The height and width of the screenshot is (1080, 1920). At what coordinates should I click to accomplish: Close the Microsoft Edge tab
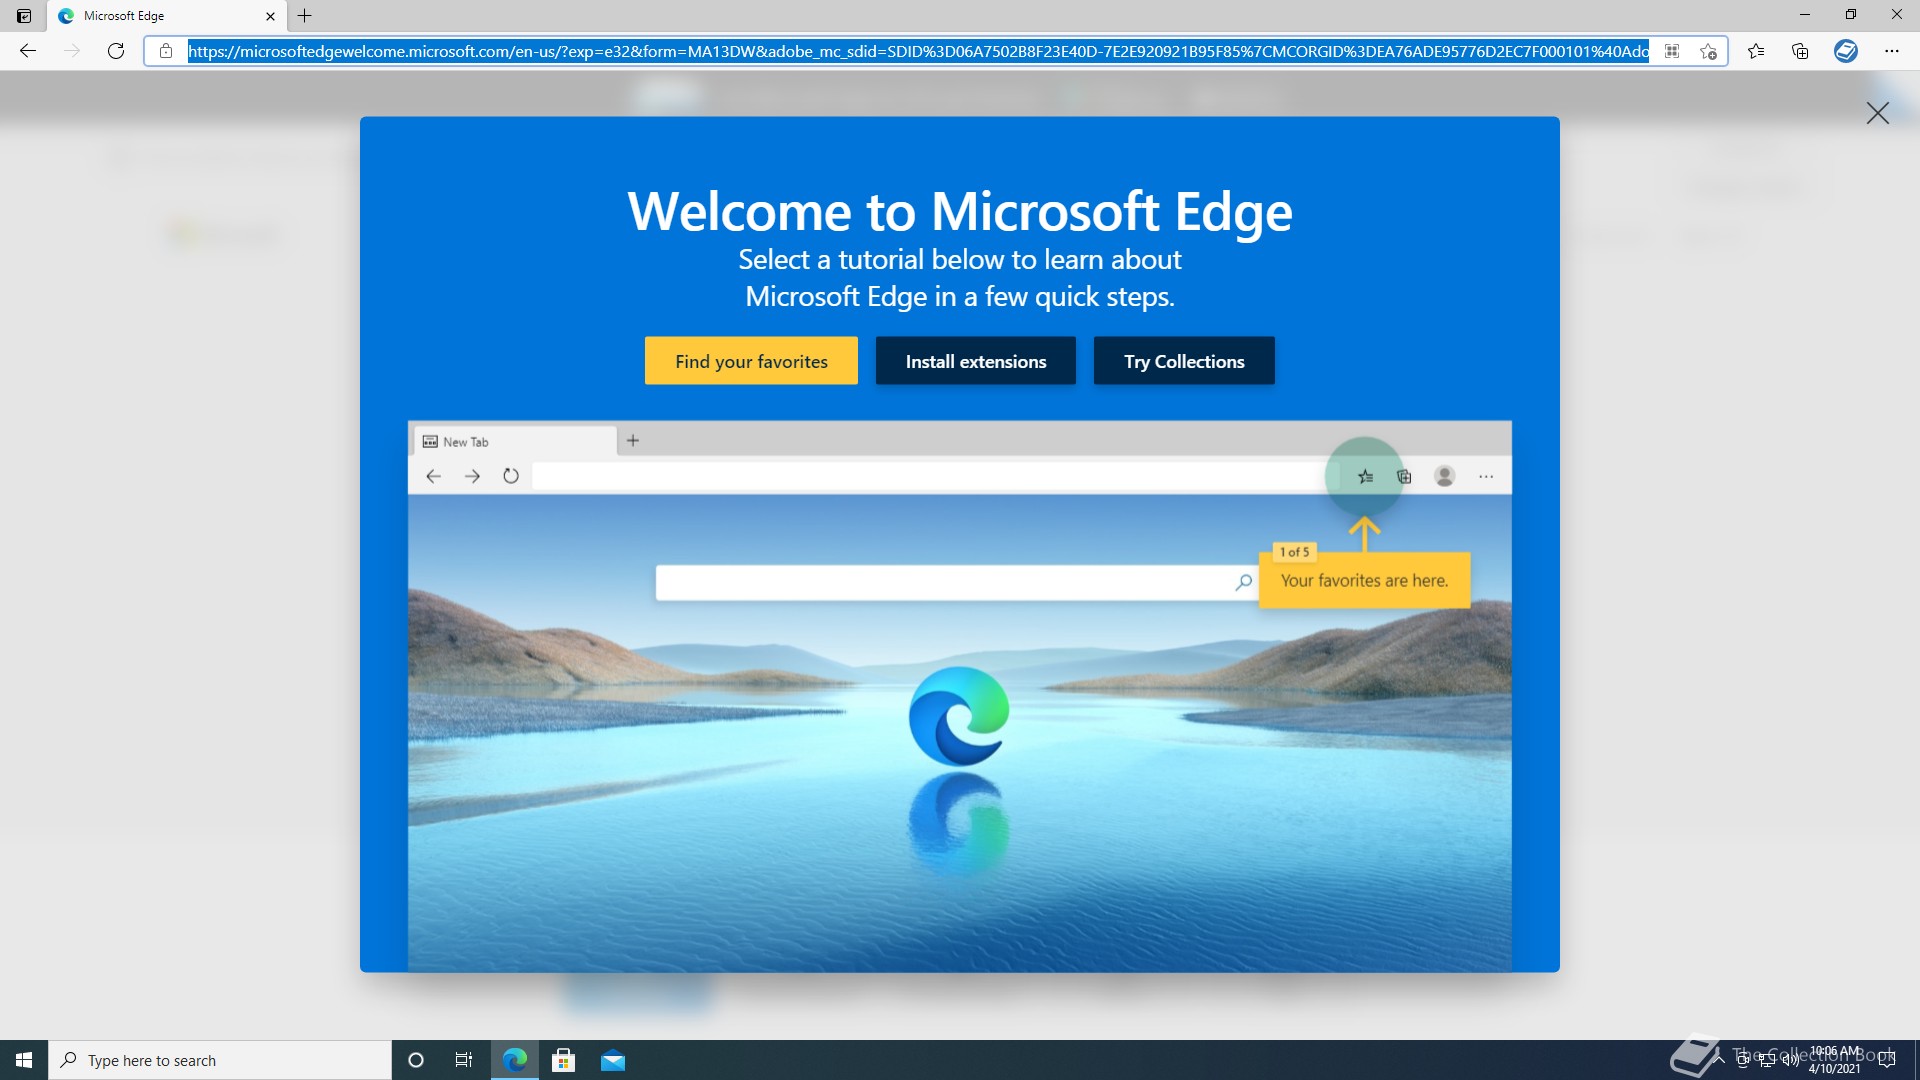pos(270,16)
